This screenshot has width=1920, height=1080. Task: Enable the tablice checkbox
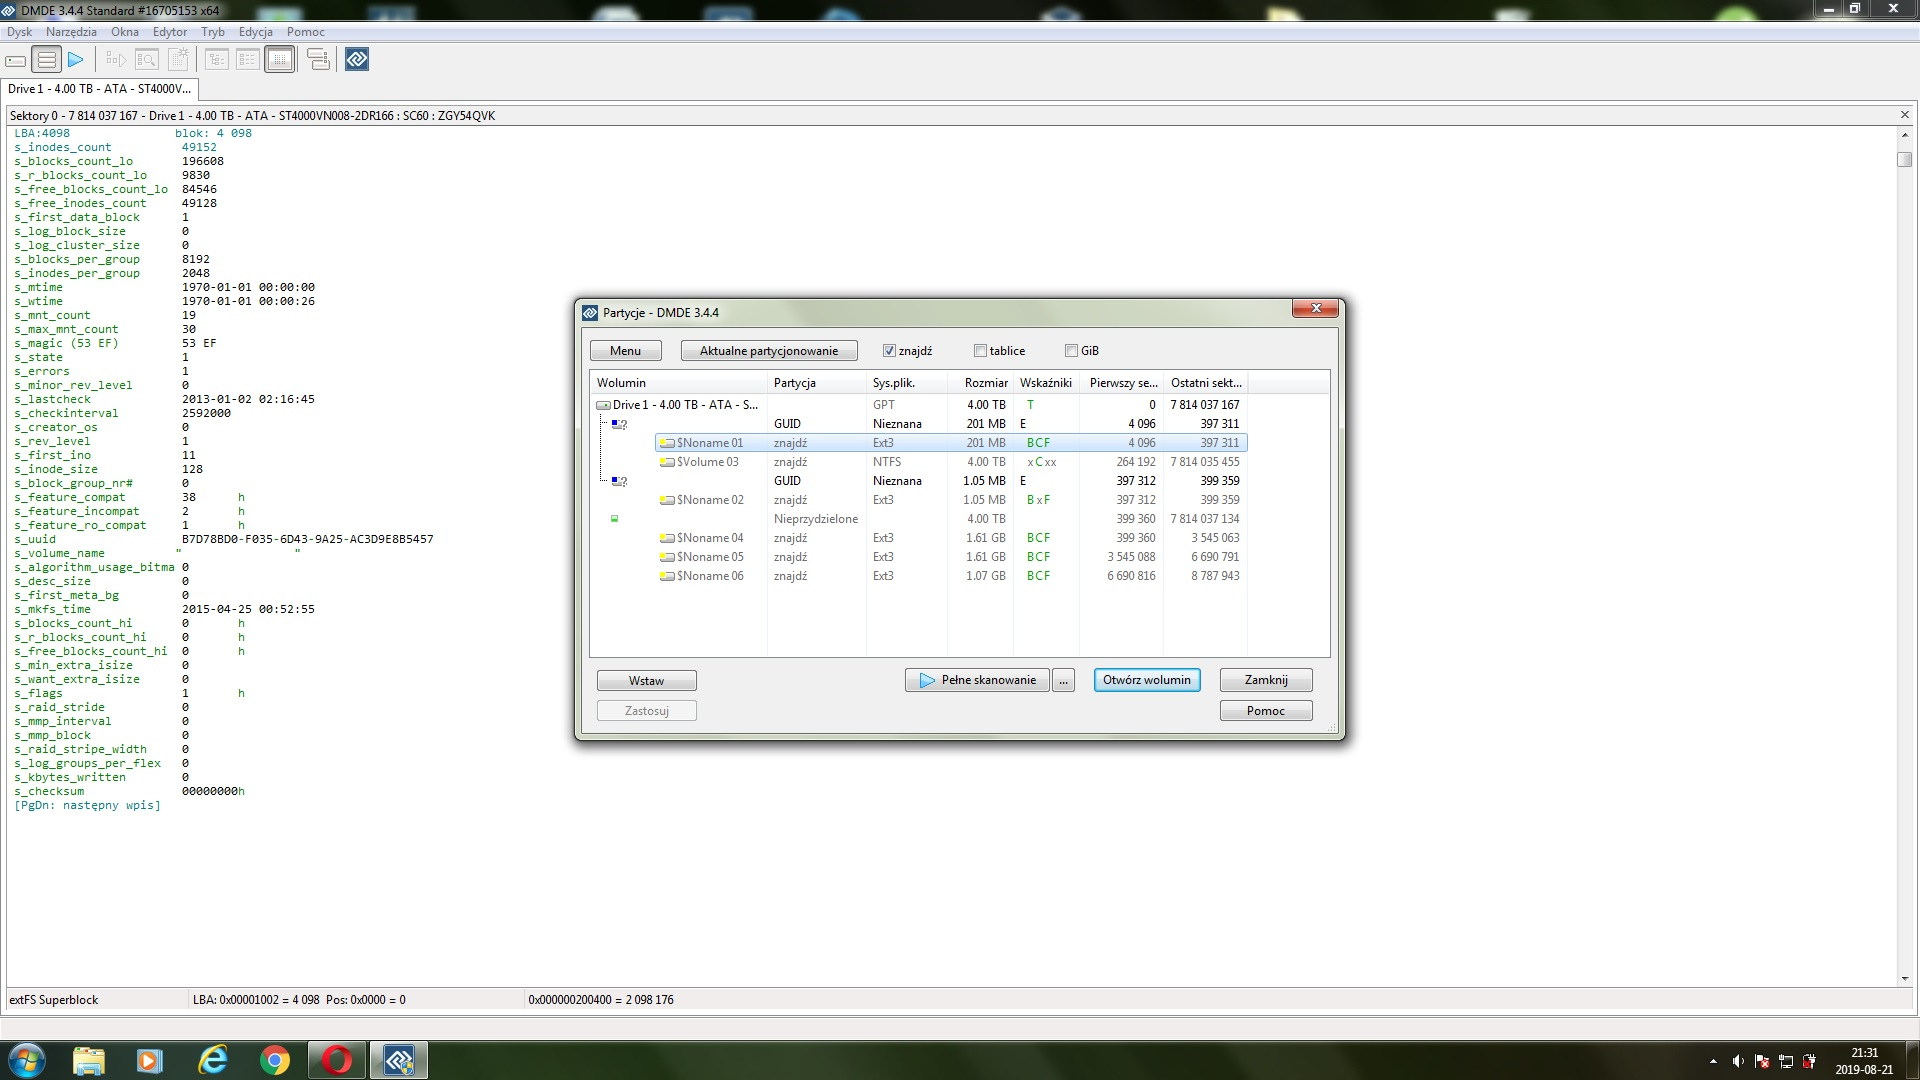point(980,351)
